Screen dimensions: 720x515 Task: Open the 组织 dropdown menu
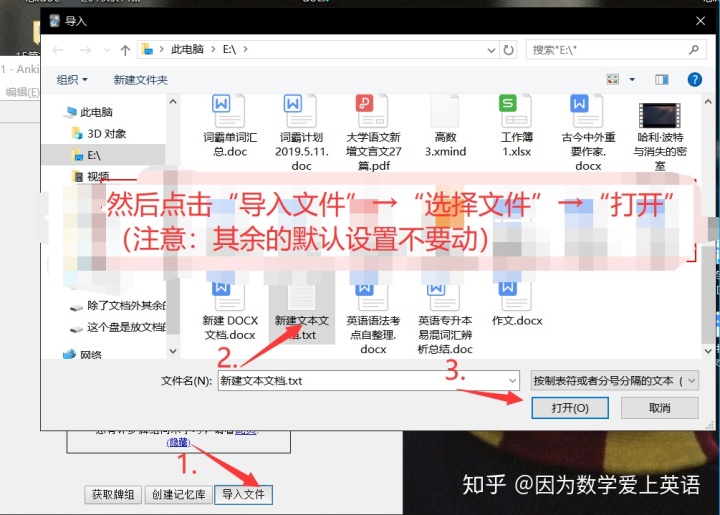coord(72,80)
